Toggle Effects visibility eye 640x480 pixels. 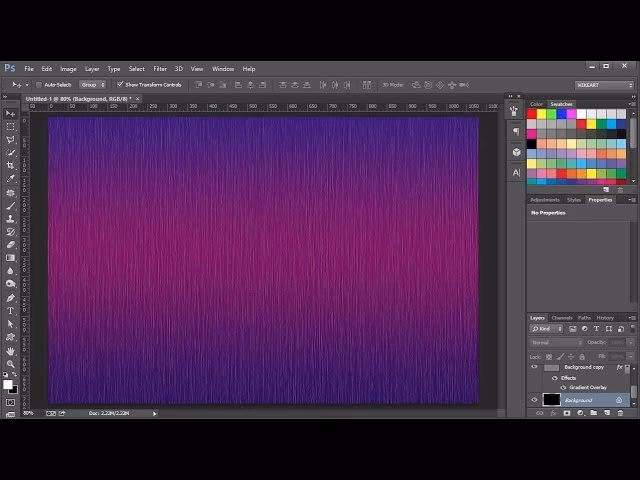[x=555, y=378]
